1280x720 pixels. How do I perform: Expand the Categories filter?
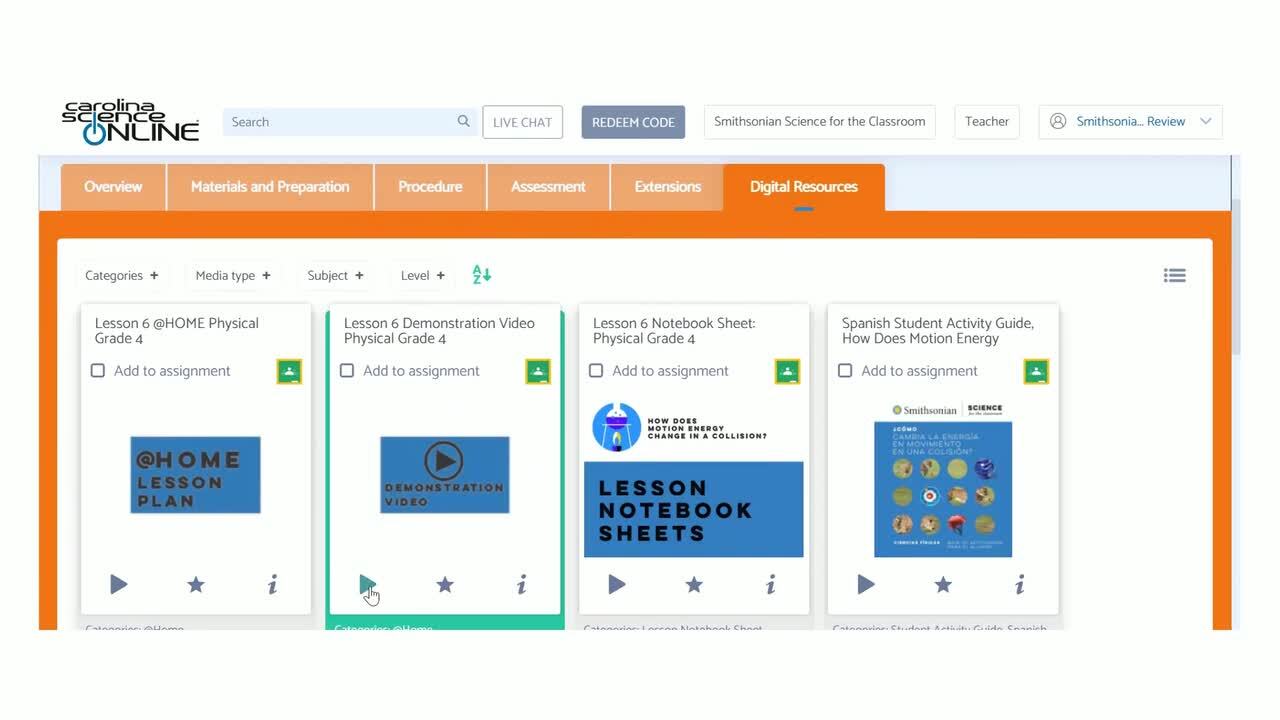pos(122,275)
